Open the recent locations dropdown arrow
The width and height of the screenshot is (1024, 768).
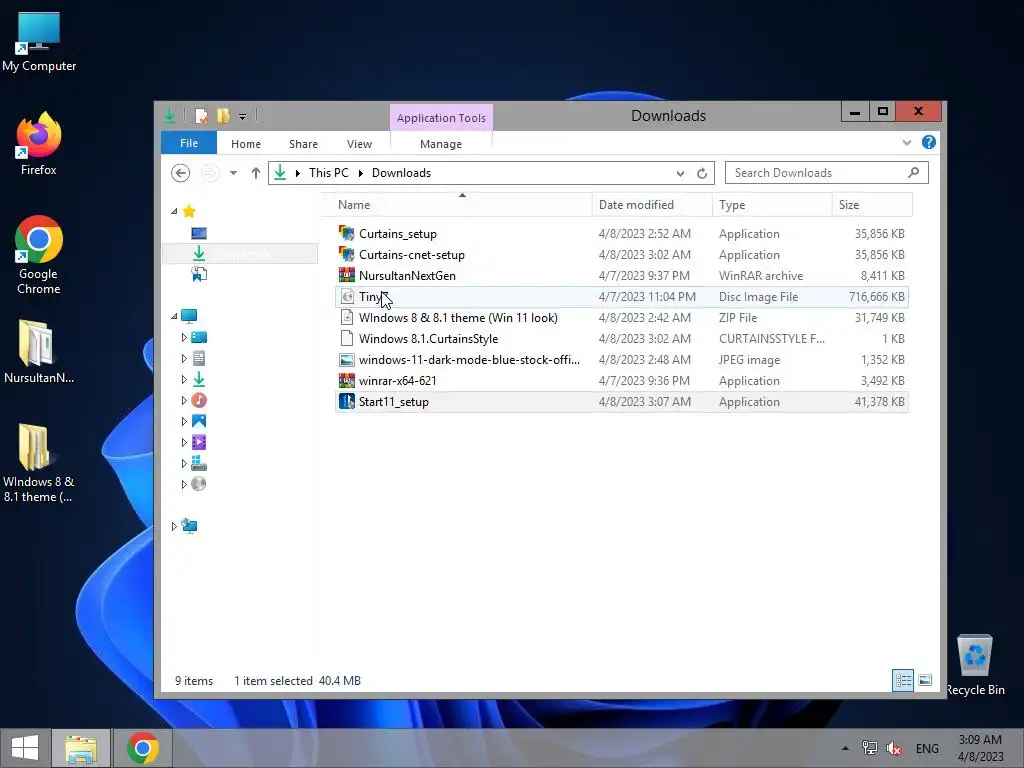[233, 173]
